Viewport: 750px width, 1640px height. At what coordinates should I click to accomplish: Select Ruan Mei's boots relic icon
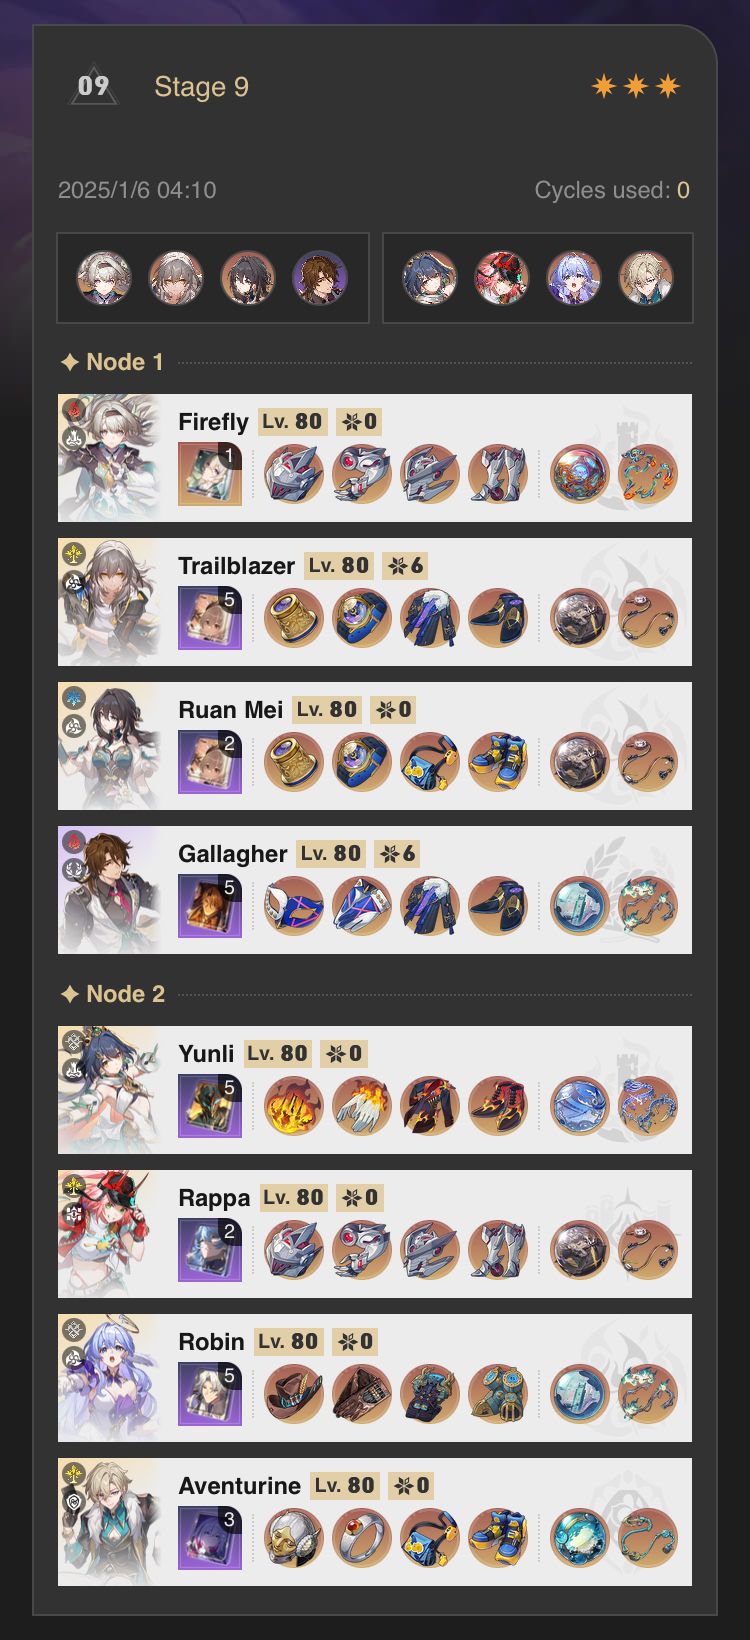[x=498, y=762]
